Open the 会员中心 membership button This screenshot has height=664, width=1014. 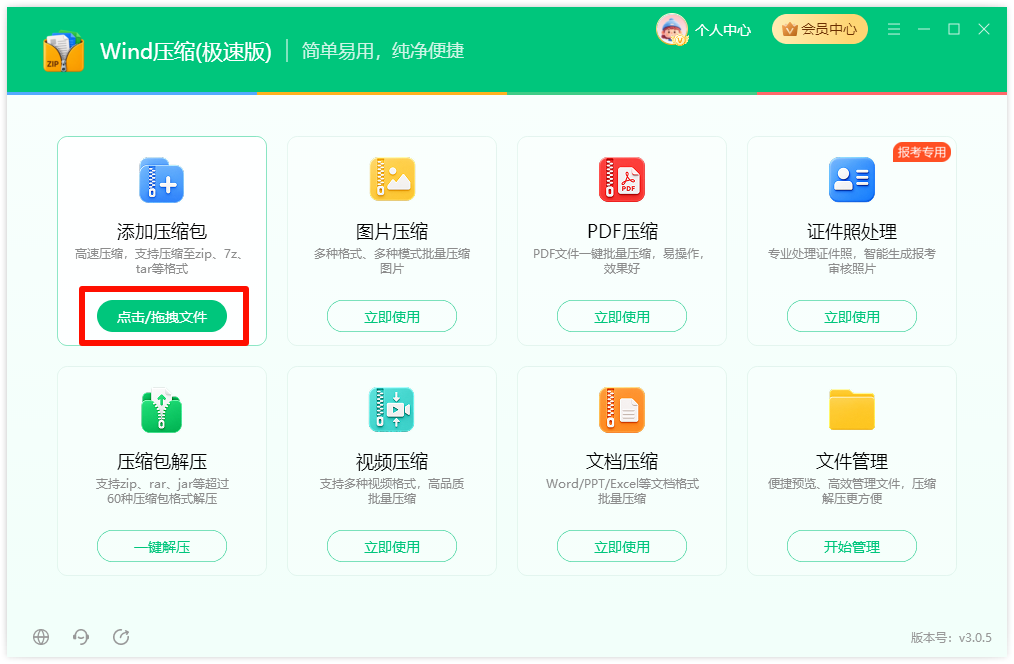(x=819, y=29)
